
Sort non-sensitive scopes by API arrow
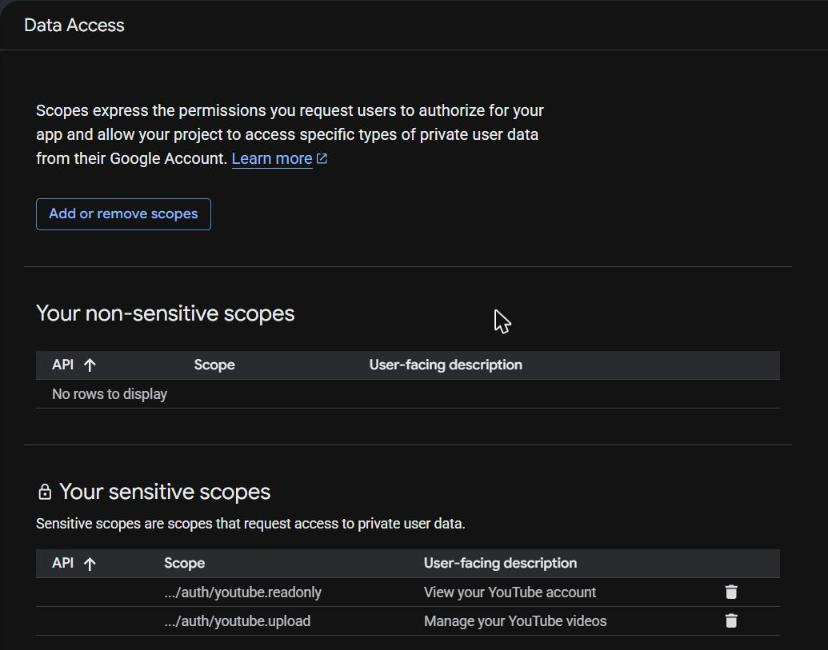tap(90, 365)
